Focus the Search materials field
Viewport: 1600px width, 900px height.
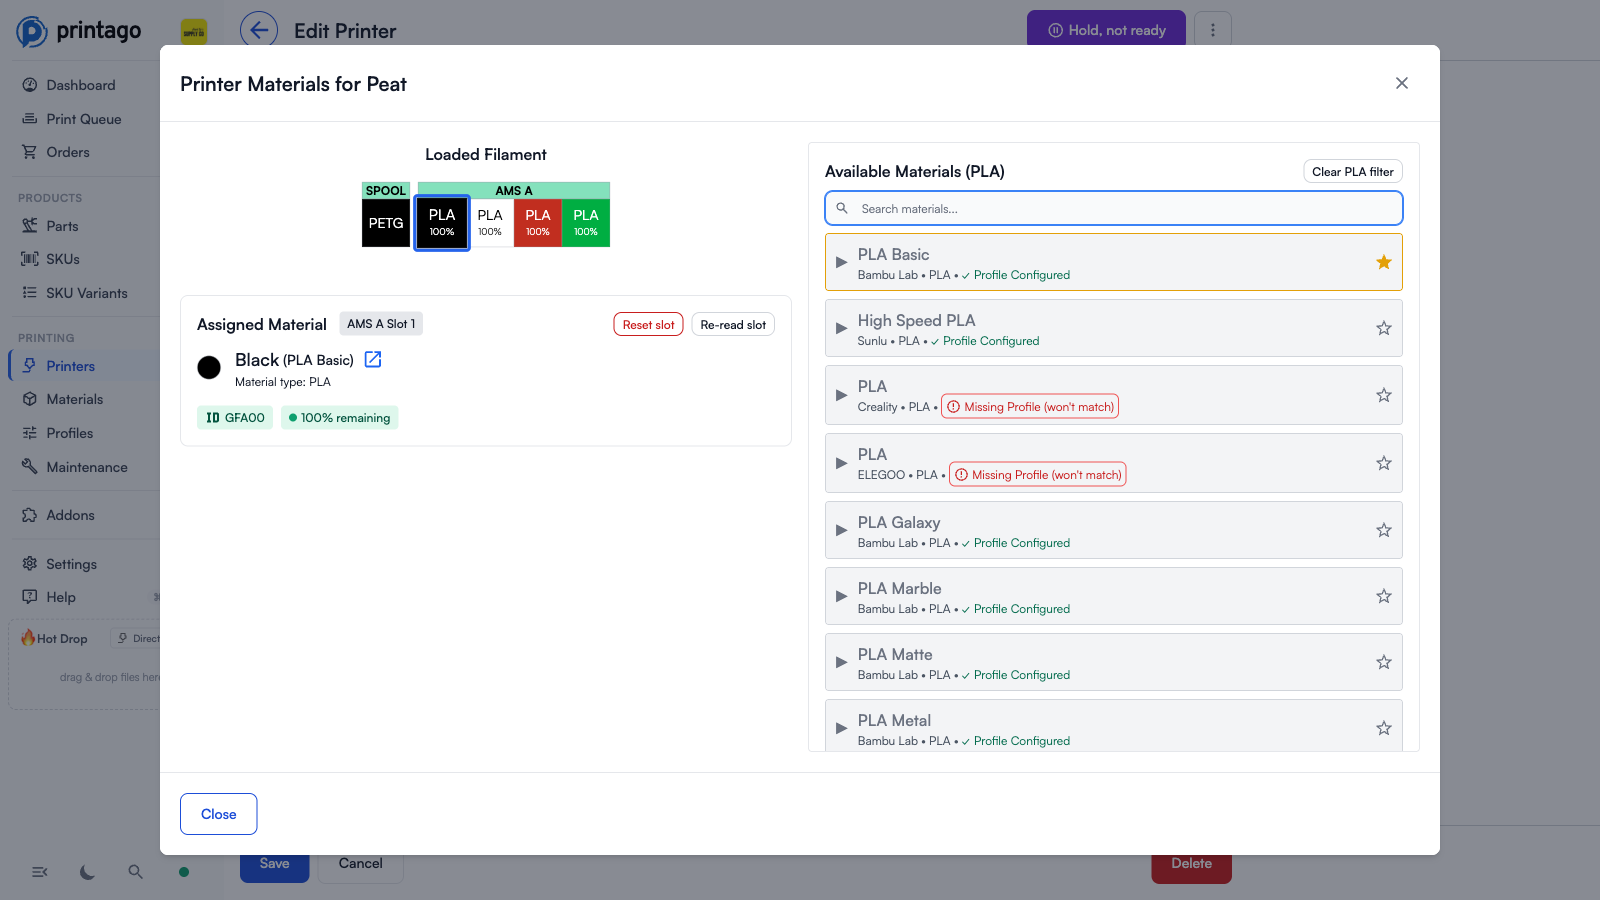pyautogui.click(x=1114, y=208)
